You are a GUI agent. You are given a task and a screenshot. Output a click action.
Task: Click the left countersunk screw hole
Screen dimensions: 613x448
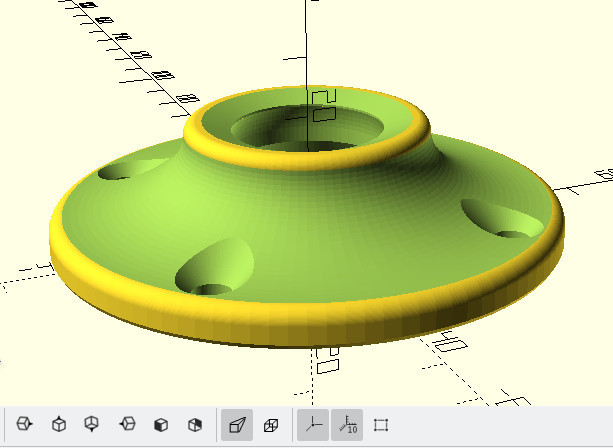[122, 170]
